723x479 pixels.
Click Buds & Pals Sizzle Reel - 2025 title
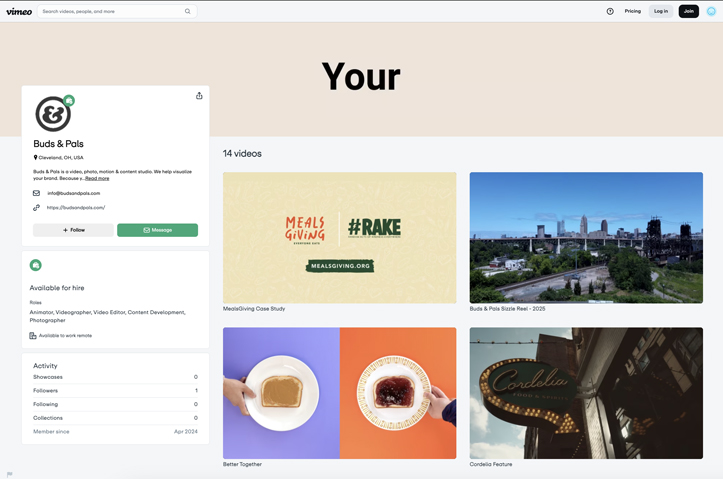[x=507, y=309]
